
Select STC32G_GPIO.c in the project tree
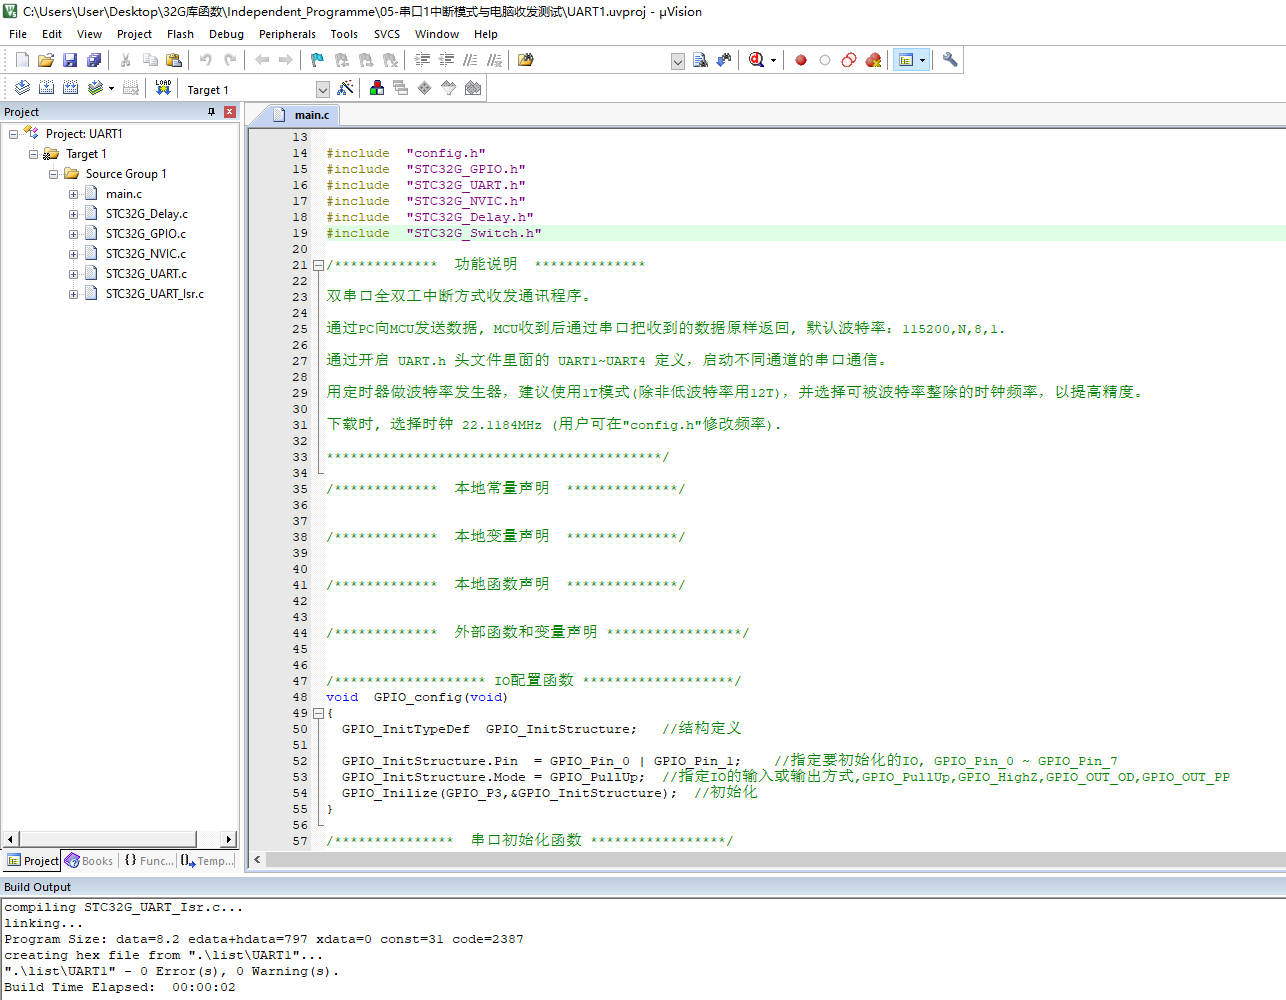pos(146,234)
